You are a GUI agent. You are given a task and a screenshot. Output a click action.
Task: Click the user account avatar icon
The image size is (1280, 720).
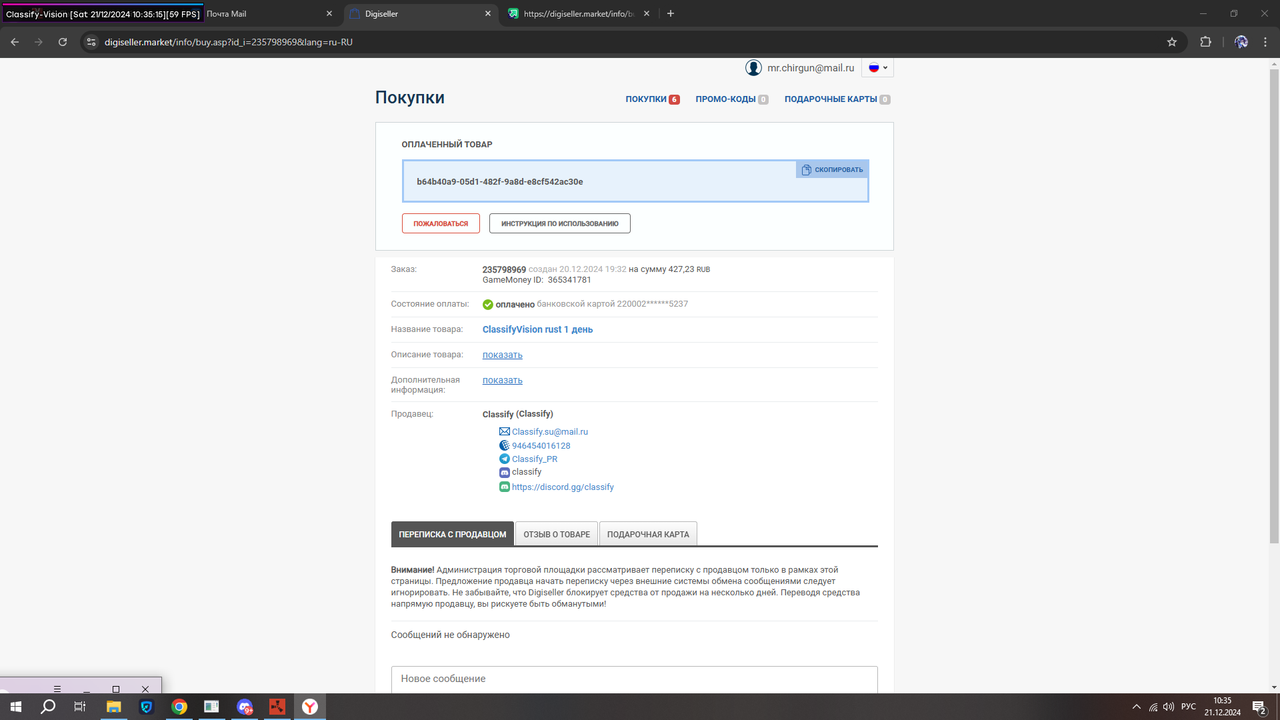click(754, 68)
